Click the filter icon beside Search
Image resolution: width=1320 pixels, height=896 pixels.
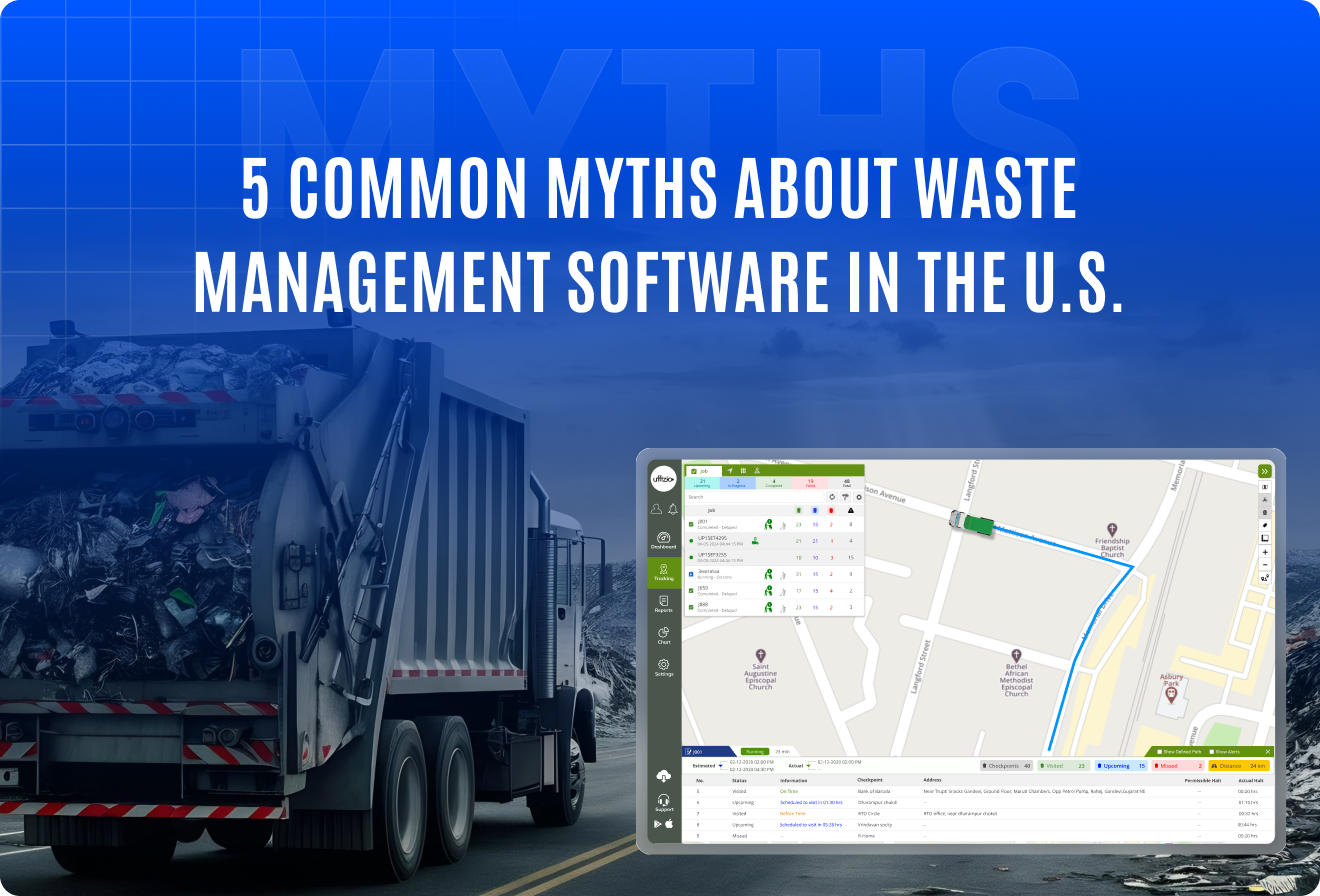click(x=845, y=497)
